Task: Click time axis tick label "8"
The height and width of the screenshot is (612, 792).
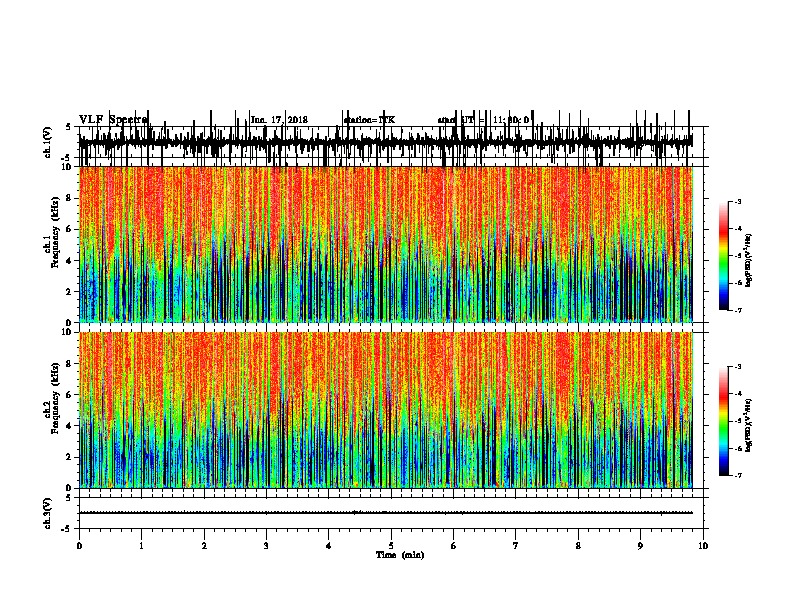Action: point(578,546)
